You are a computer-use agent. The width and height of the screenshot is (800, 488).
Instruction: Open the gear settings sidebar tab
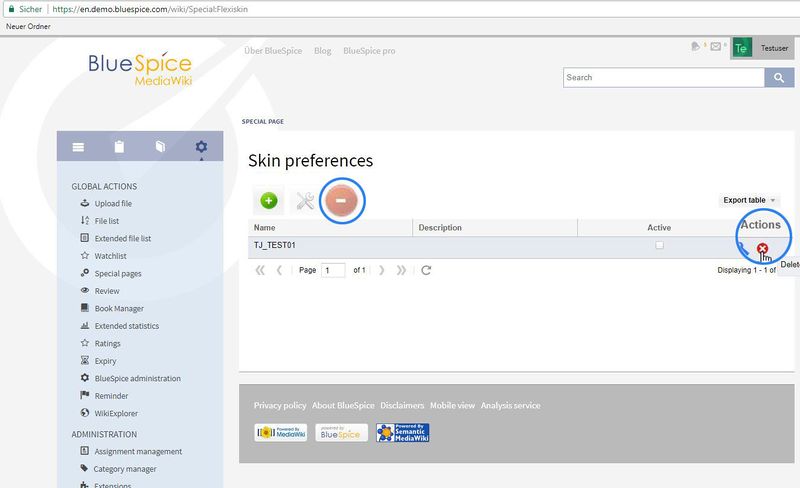[201, 147]
